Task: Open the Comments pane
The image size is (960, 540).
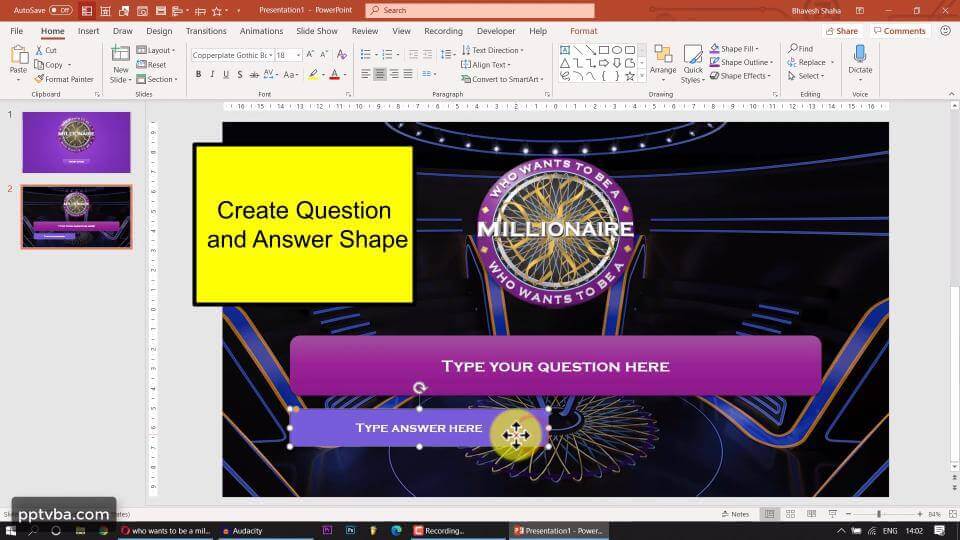Action: coord(899,31)
